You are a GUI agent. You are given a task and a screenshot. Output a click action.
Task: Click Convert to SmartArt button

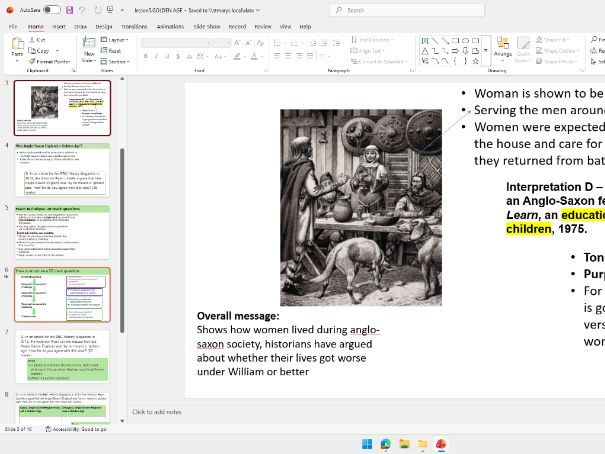(x=379, y=61)
